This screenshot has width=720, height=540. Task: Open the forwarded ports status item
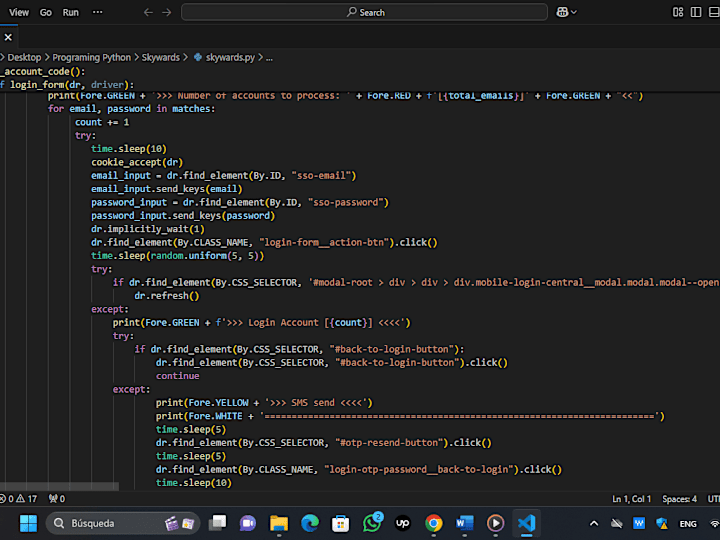[57, 499]
